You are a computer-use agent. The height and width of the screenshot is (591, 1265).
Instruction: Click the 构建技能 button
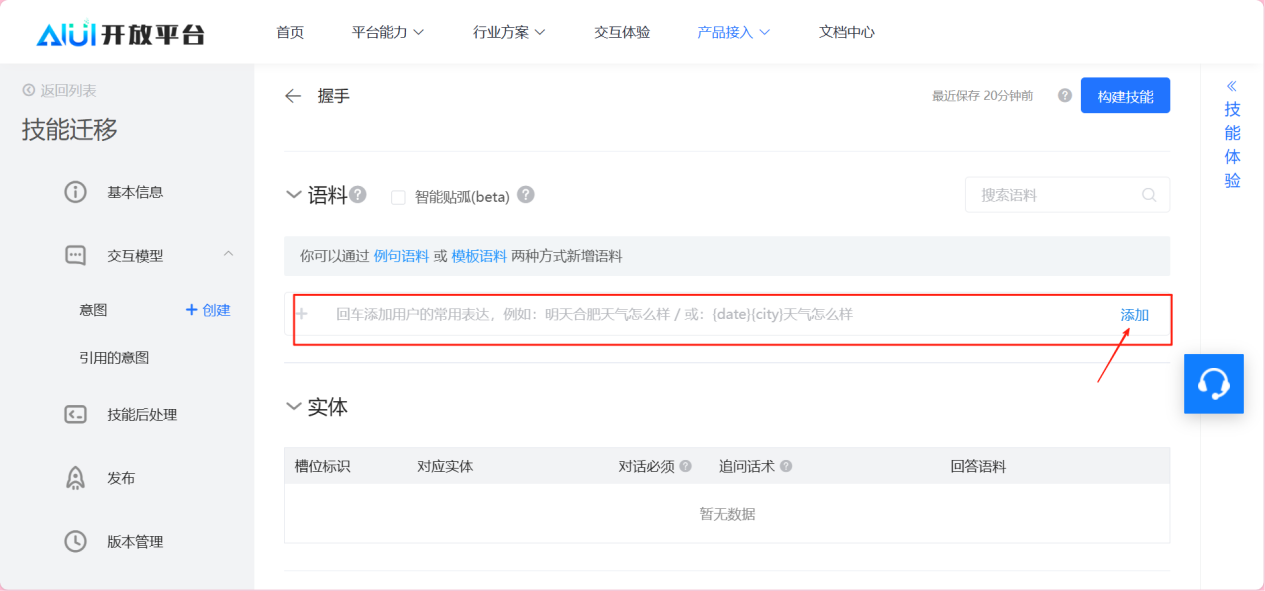pyautogui.click(x=1125, y=96)
